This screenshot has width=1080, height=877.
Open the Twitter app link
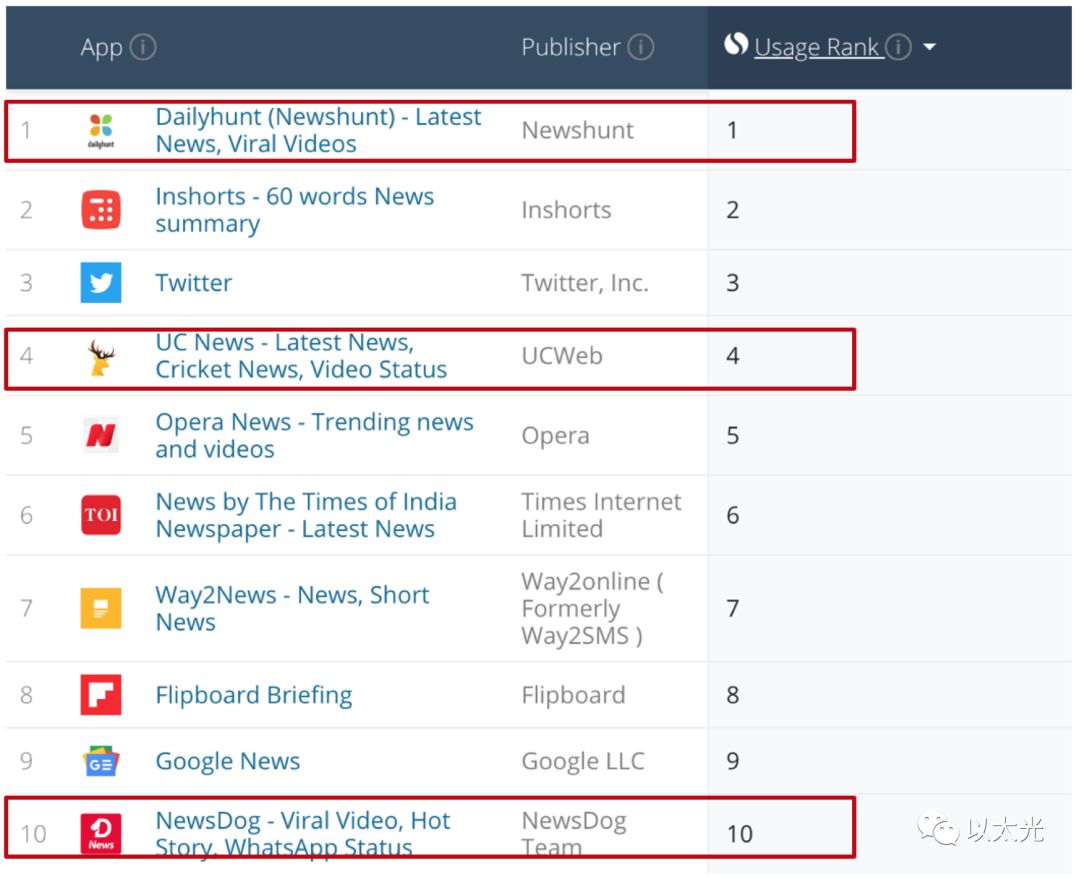[x=194, y=282]
